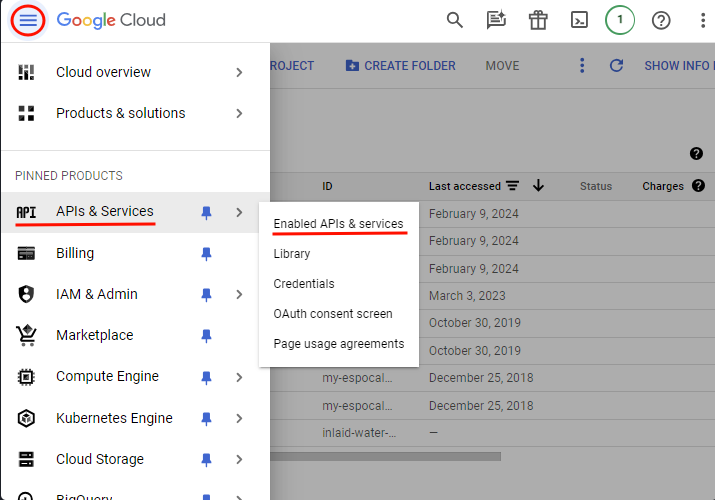The height and width of the screenshot is (500, 715).
Task: Unpin Billing using its pin icon
Action: point(206,254)
